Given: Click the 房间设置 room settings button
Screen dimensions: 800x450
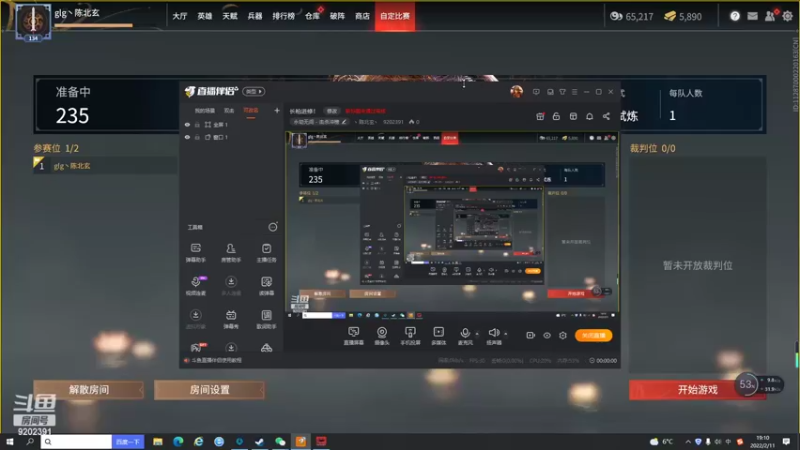Looking at the screenshot, I should (x=210, y=390).
